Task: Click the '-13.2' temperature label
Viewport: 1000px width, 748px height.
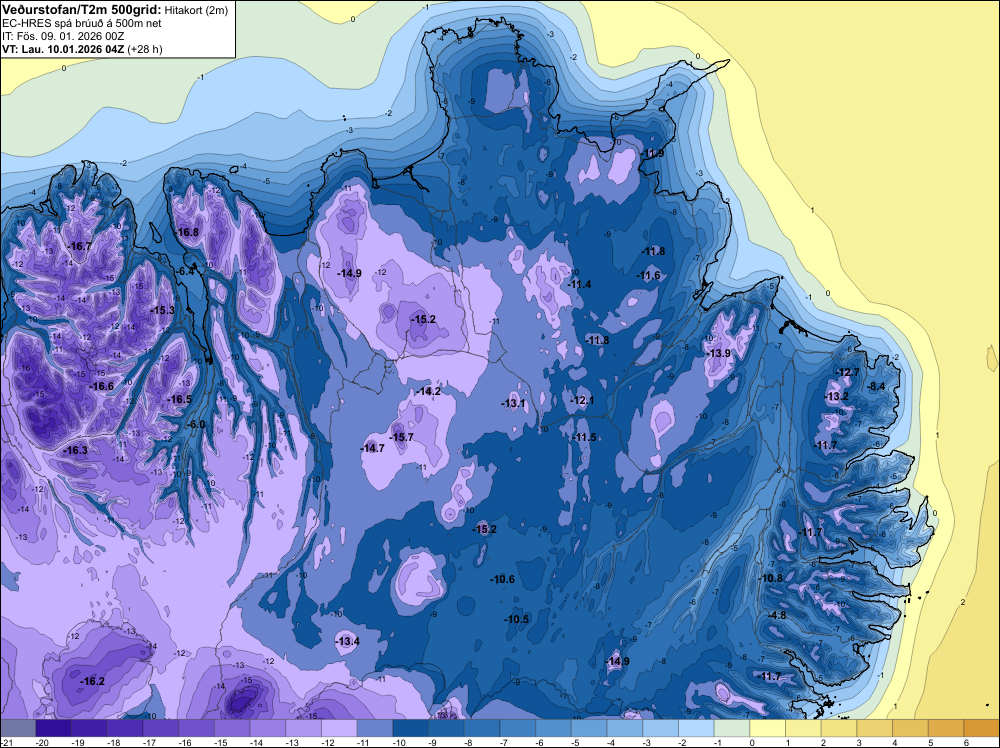Action: point(837,397)
